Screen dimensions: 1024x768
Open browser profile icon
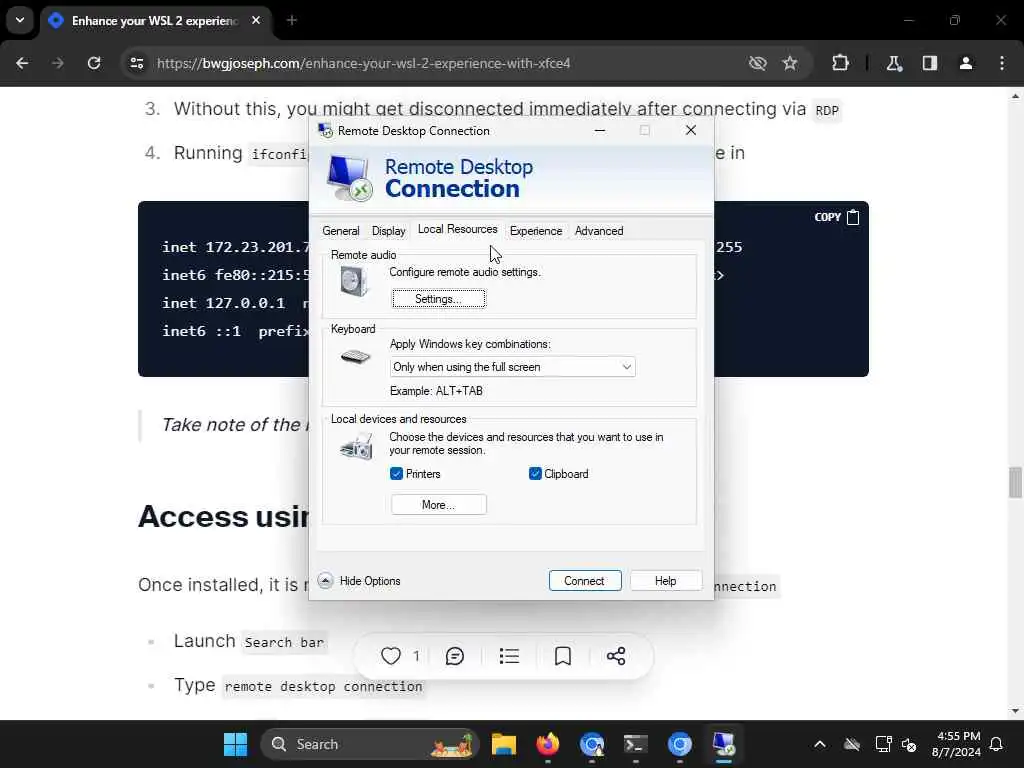click(x=966, y=63)
